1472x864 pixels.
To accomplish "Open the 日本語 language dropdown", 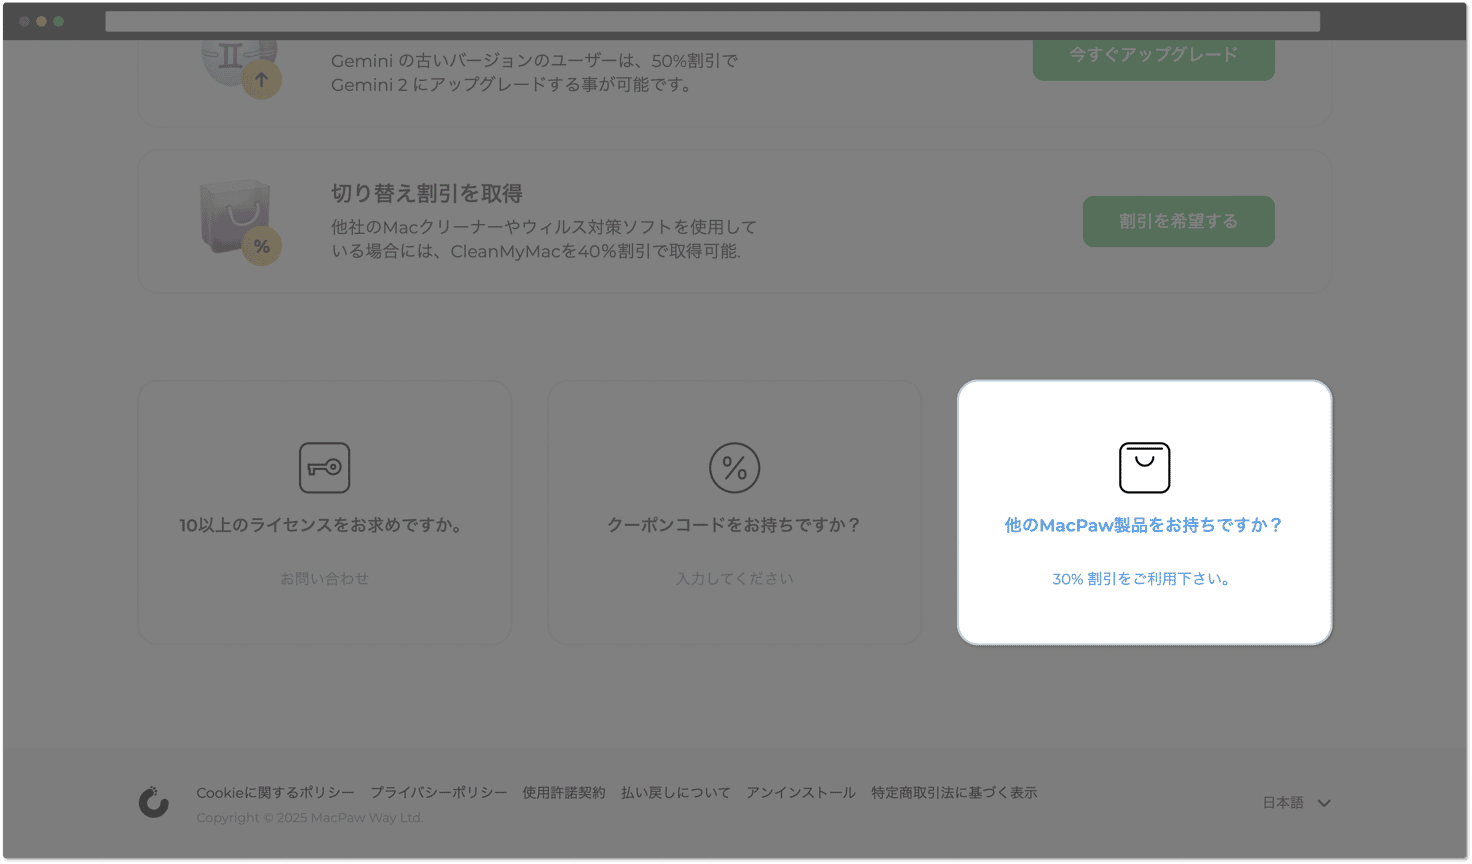I will coord(1296,802).
